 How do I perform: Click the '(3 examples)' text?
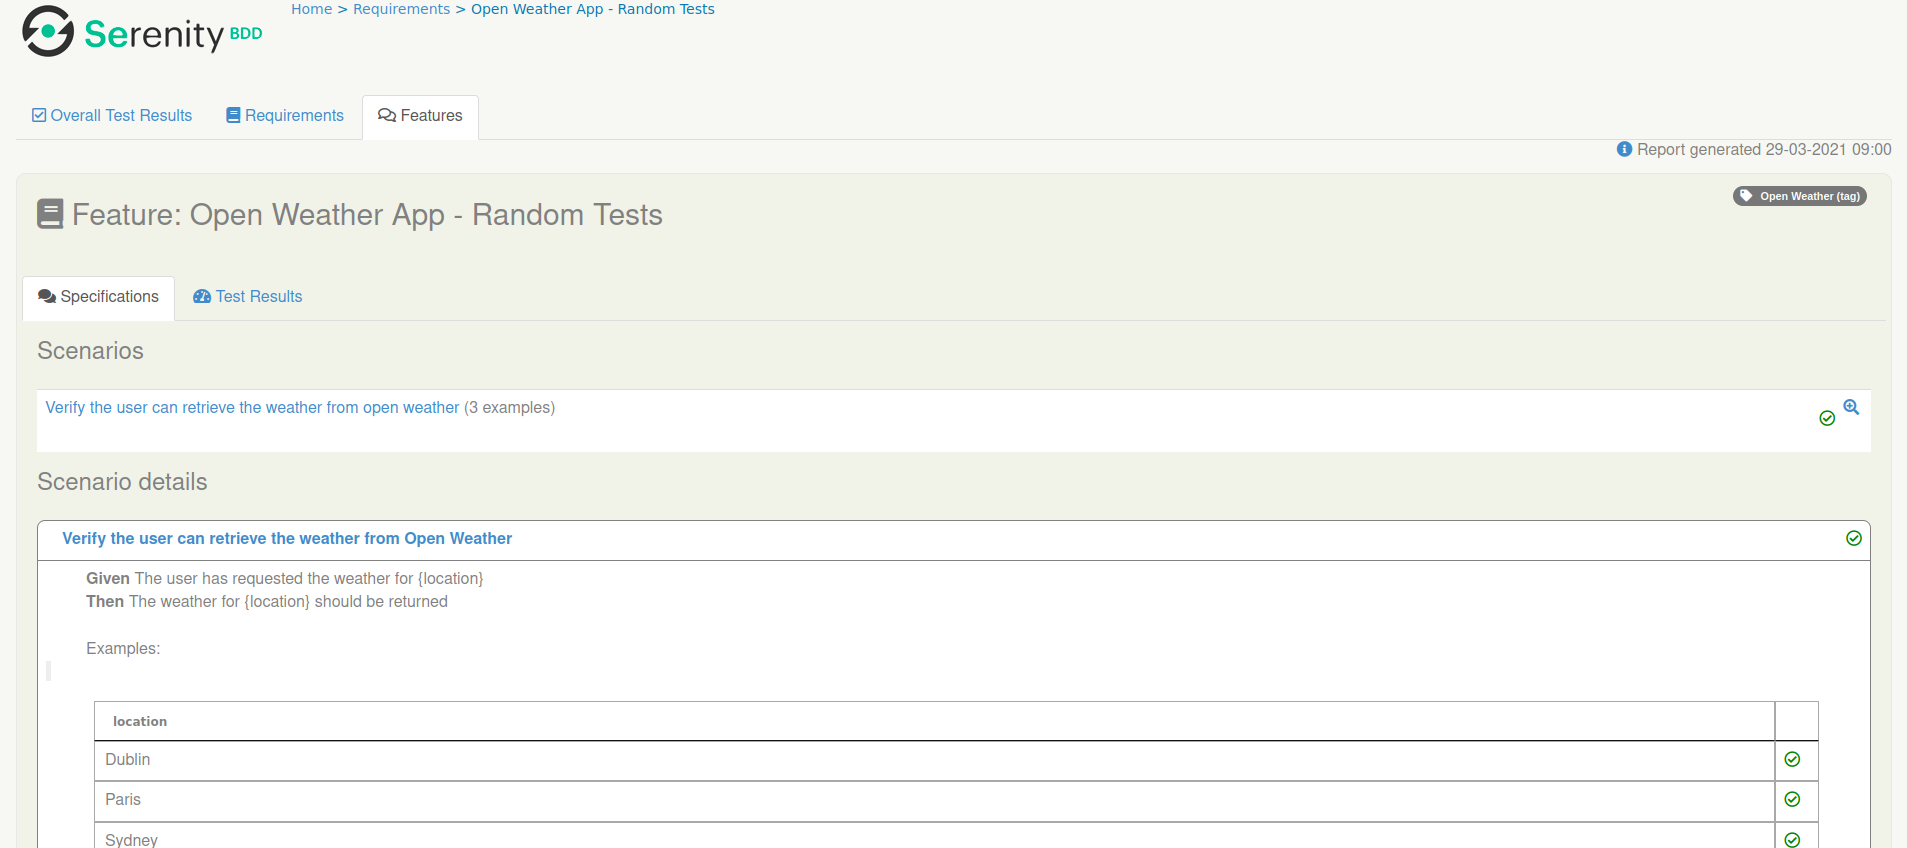[x=509, y=408]
